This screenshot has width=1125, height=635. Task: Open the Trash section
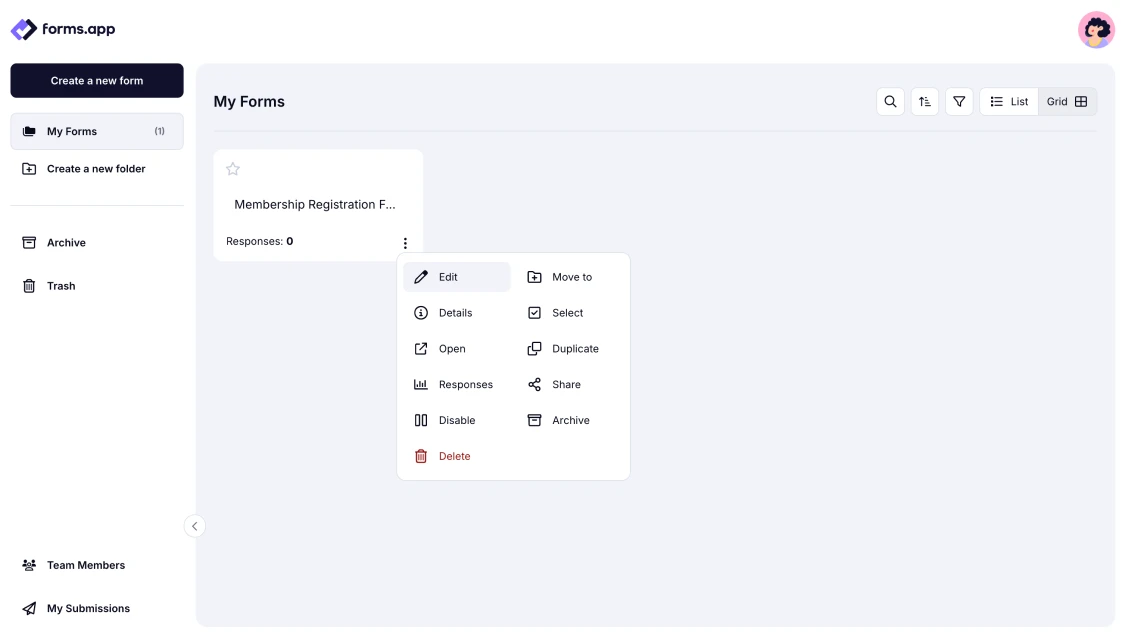(60, 286)
